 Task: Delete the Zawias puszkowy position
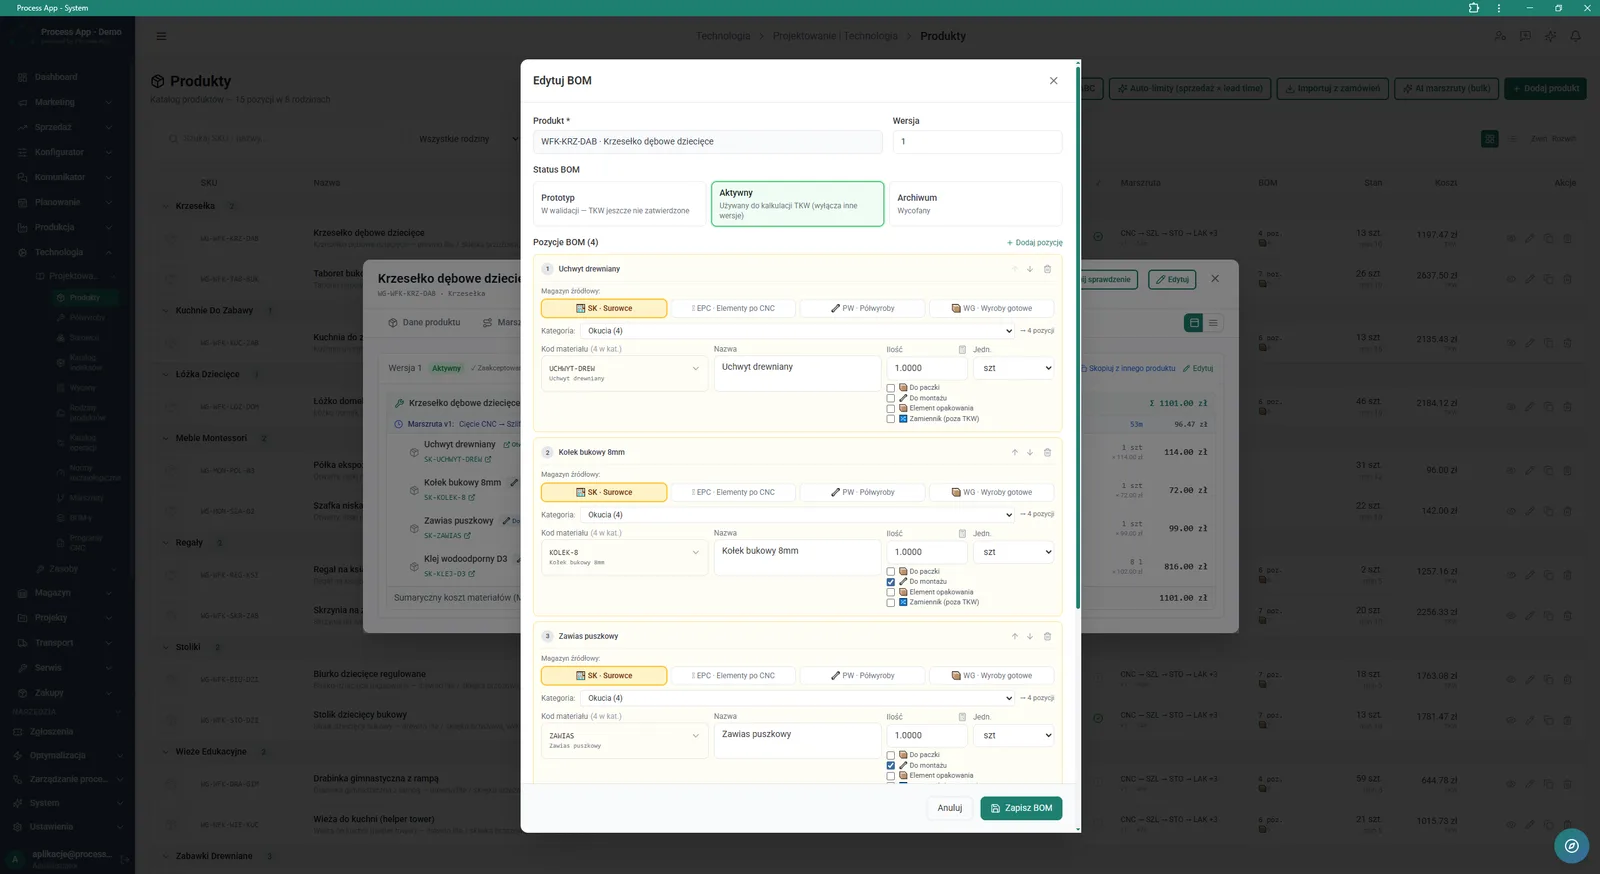[x=1047, y=636]
